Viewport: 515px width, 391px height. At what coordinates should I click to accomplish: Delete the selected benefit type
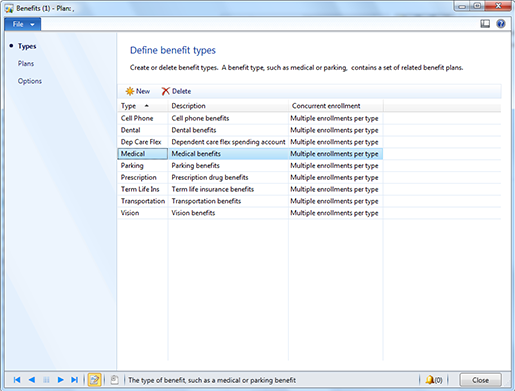[x=176, y=91]
